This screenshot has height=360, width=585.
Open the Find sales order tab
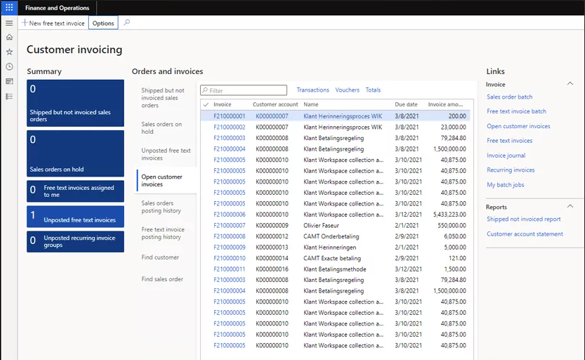tap(162, 279)
